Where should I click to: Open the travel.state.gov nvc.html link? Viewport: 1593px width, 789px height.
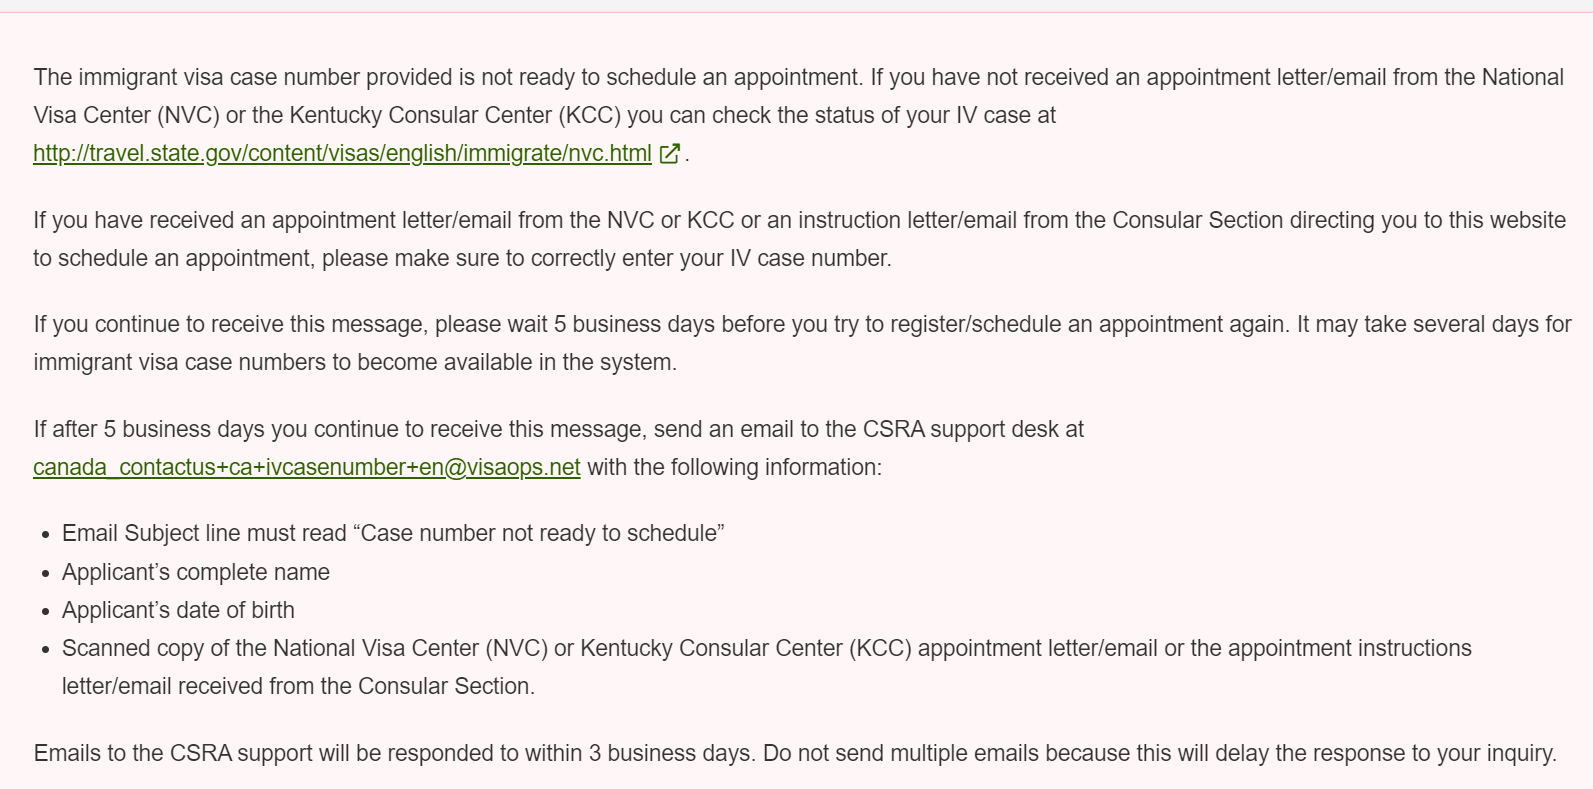pos(342,153)
